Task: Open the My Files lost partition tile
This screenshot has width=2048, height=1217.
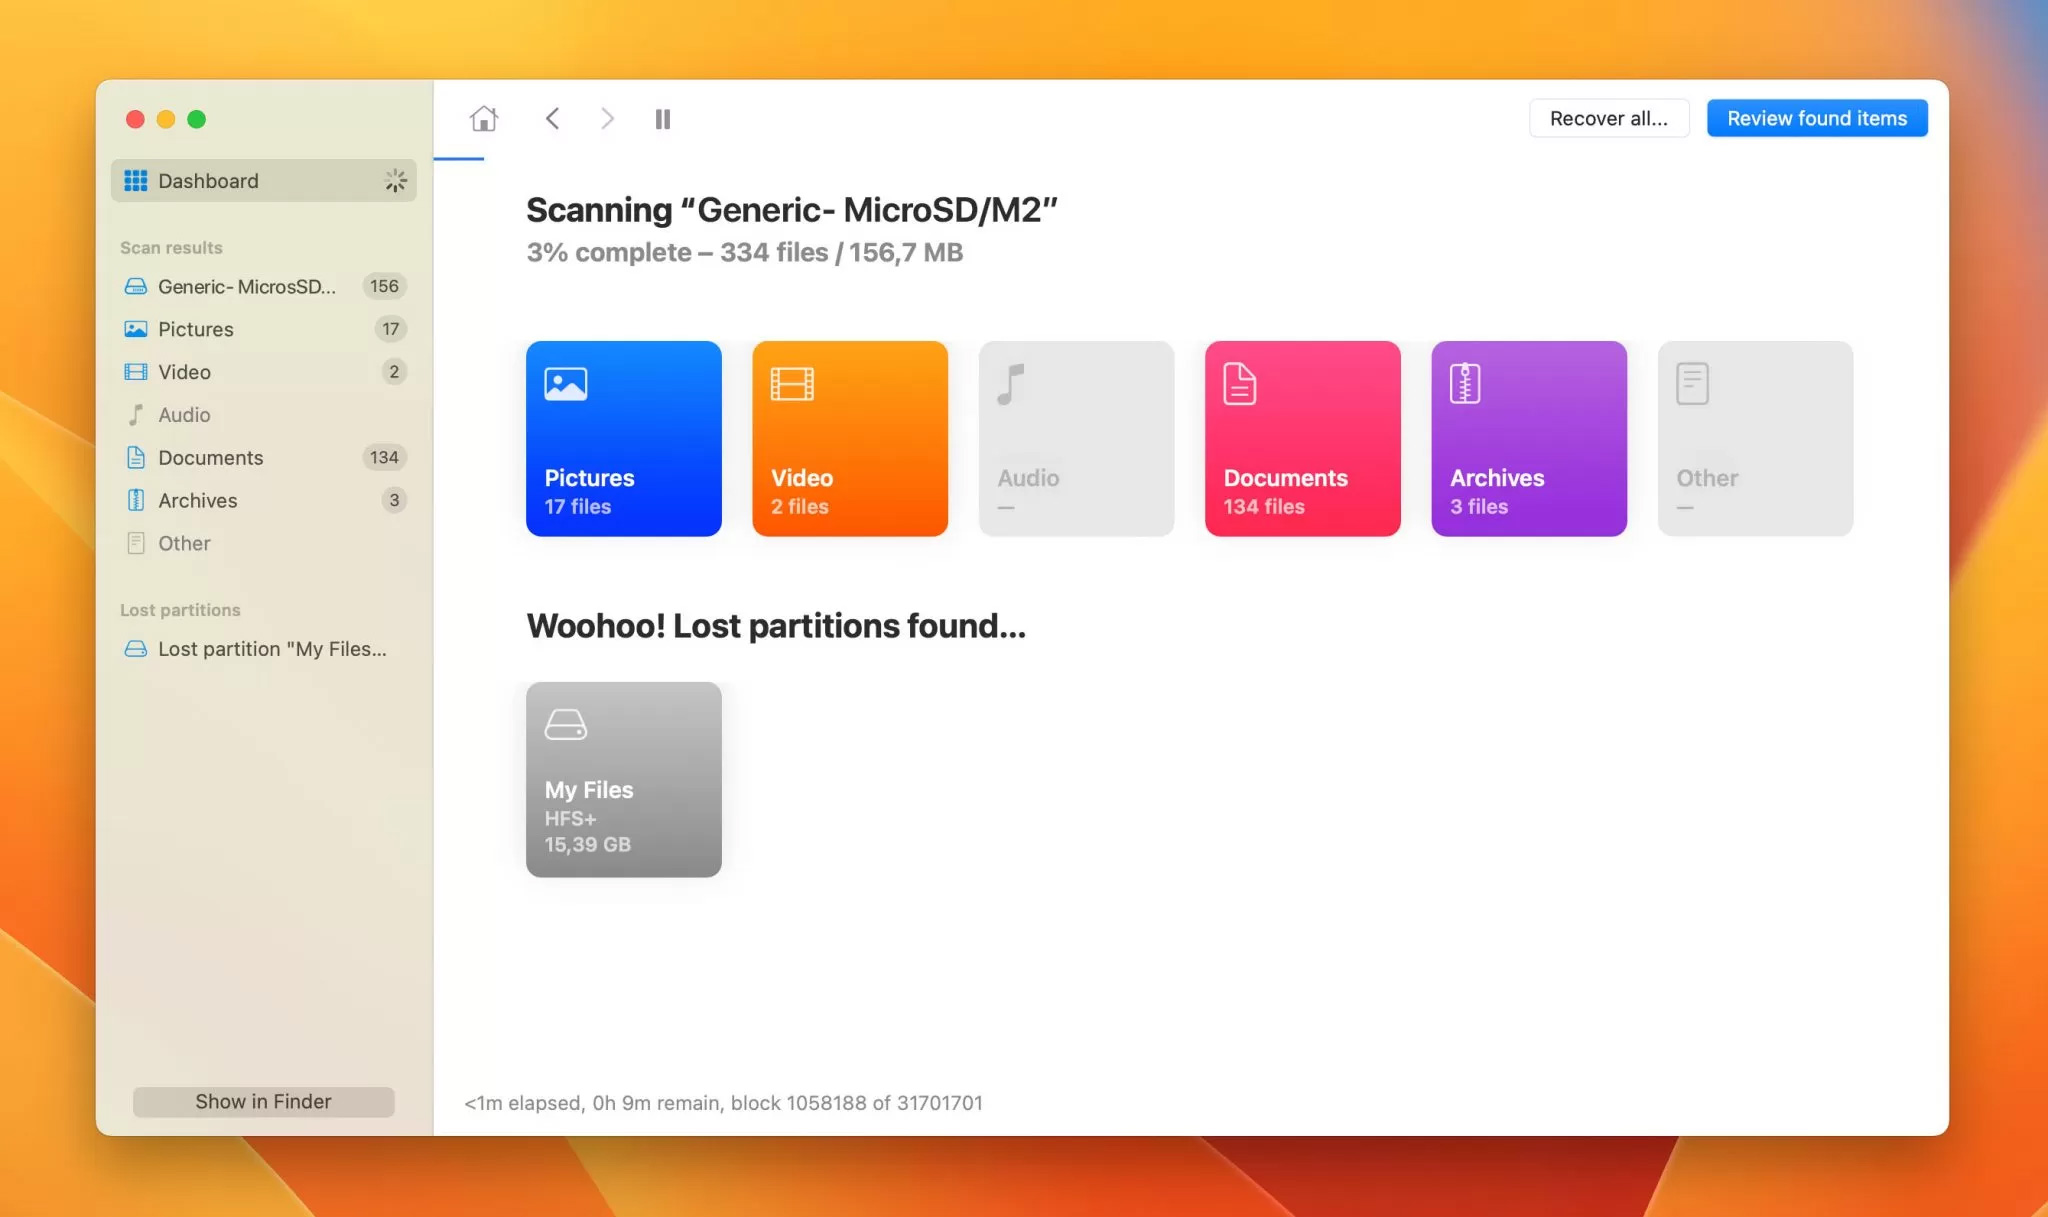Action: (x=624, y=780)
